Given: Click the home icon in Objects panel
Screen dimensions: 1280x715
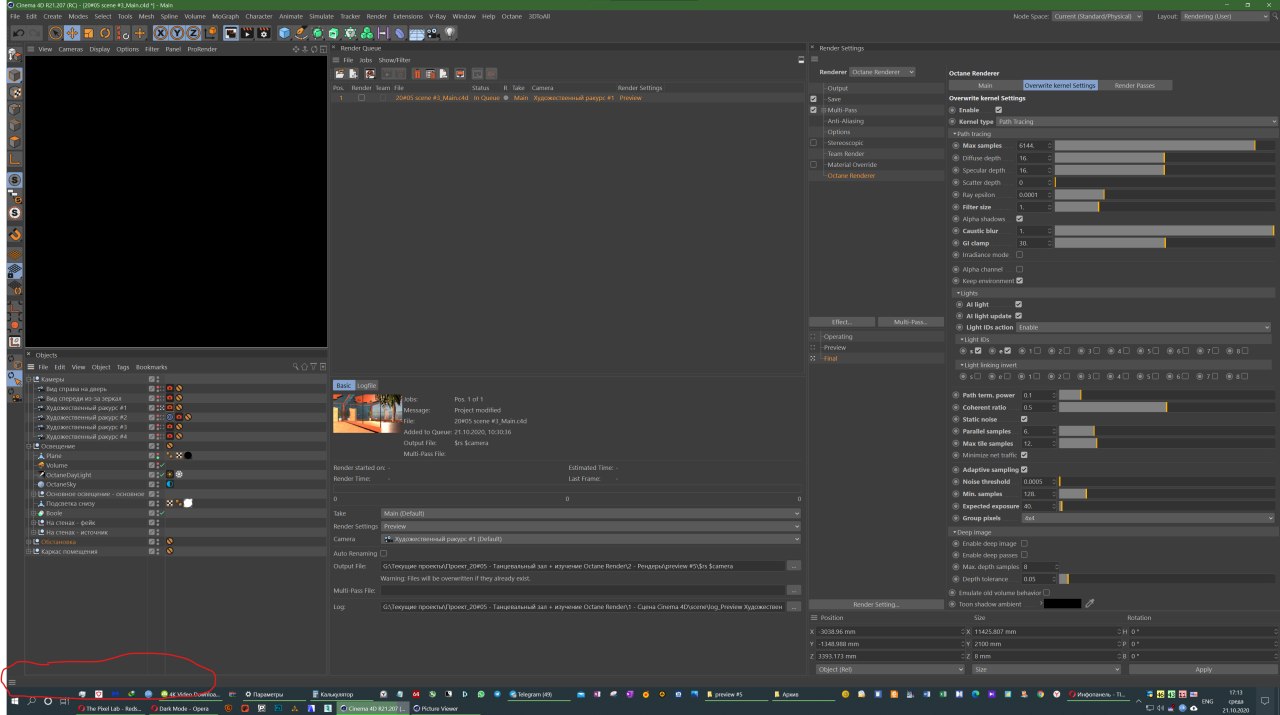Looking at the screenshot, I should coord(305,367).
